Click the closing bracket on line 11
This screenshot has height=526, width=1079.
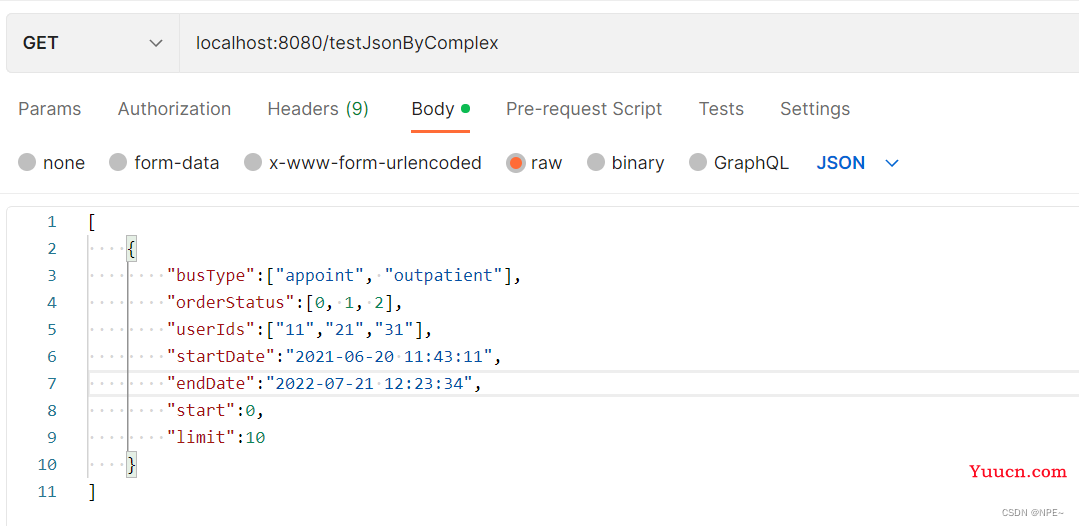point(92,492)
